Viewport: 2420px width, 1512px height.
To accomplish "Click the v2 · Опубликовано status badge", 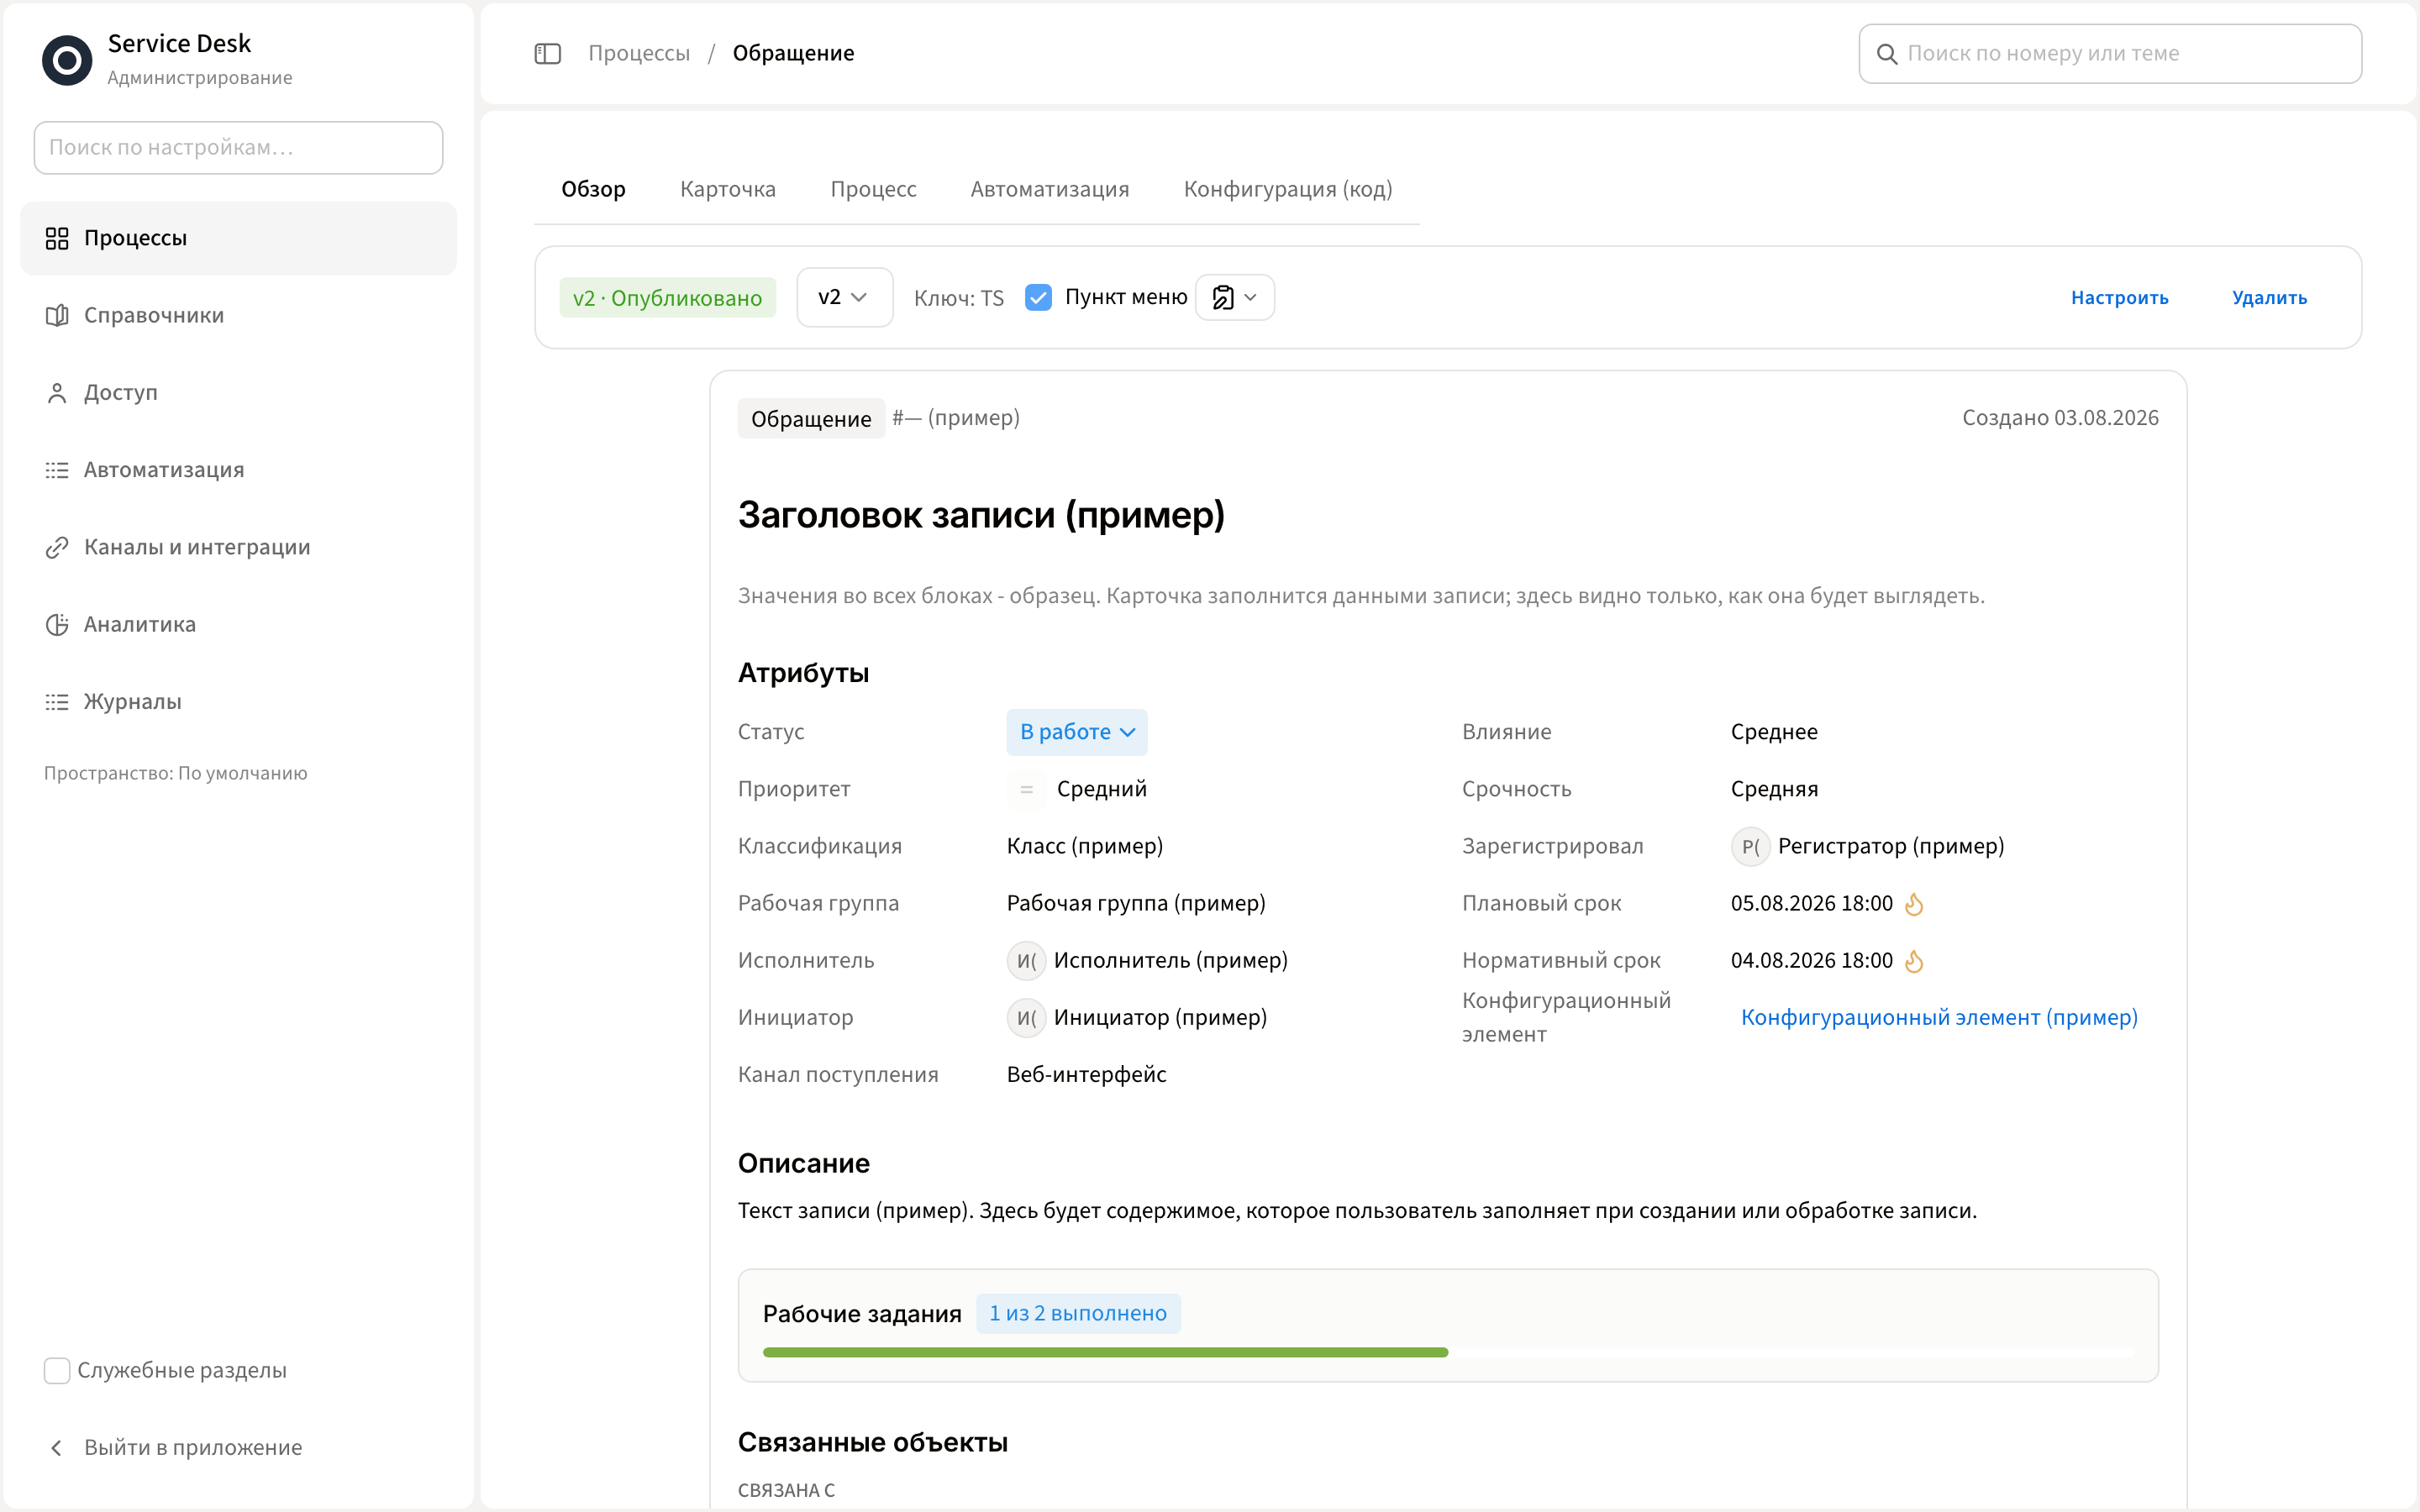I will tap(667, 297).
